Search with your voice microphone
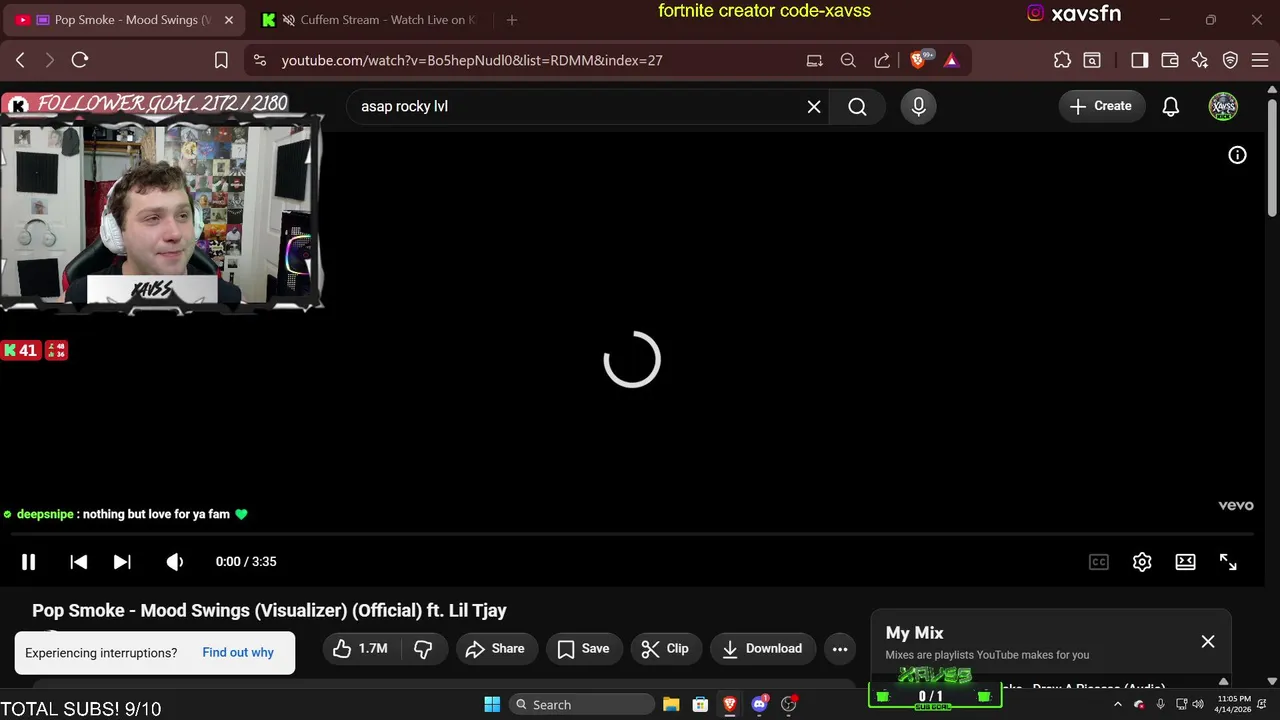1280x720 pixels. 919,107
